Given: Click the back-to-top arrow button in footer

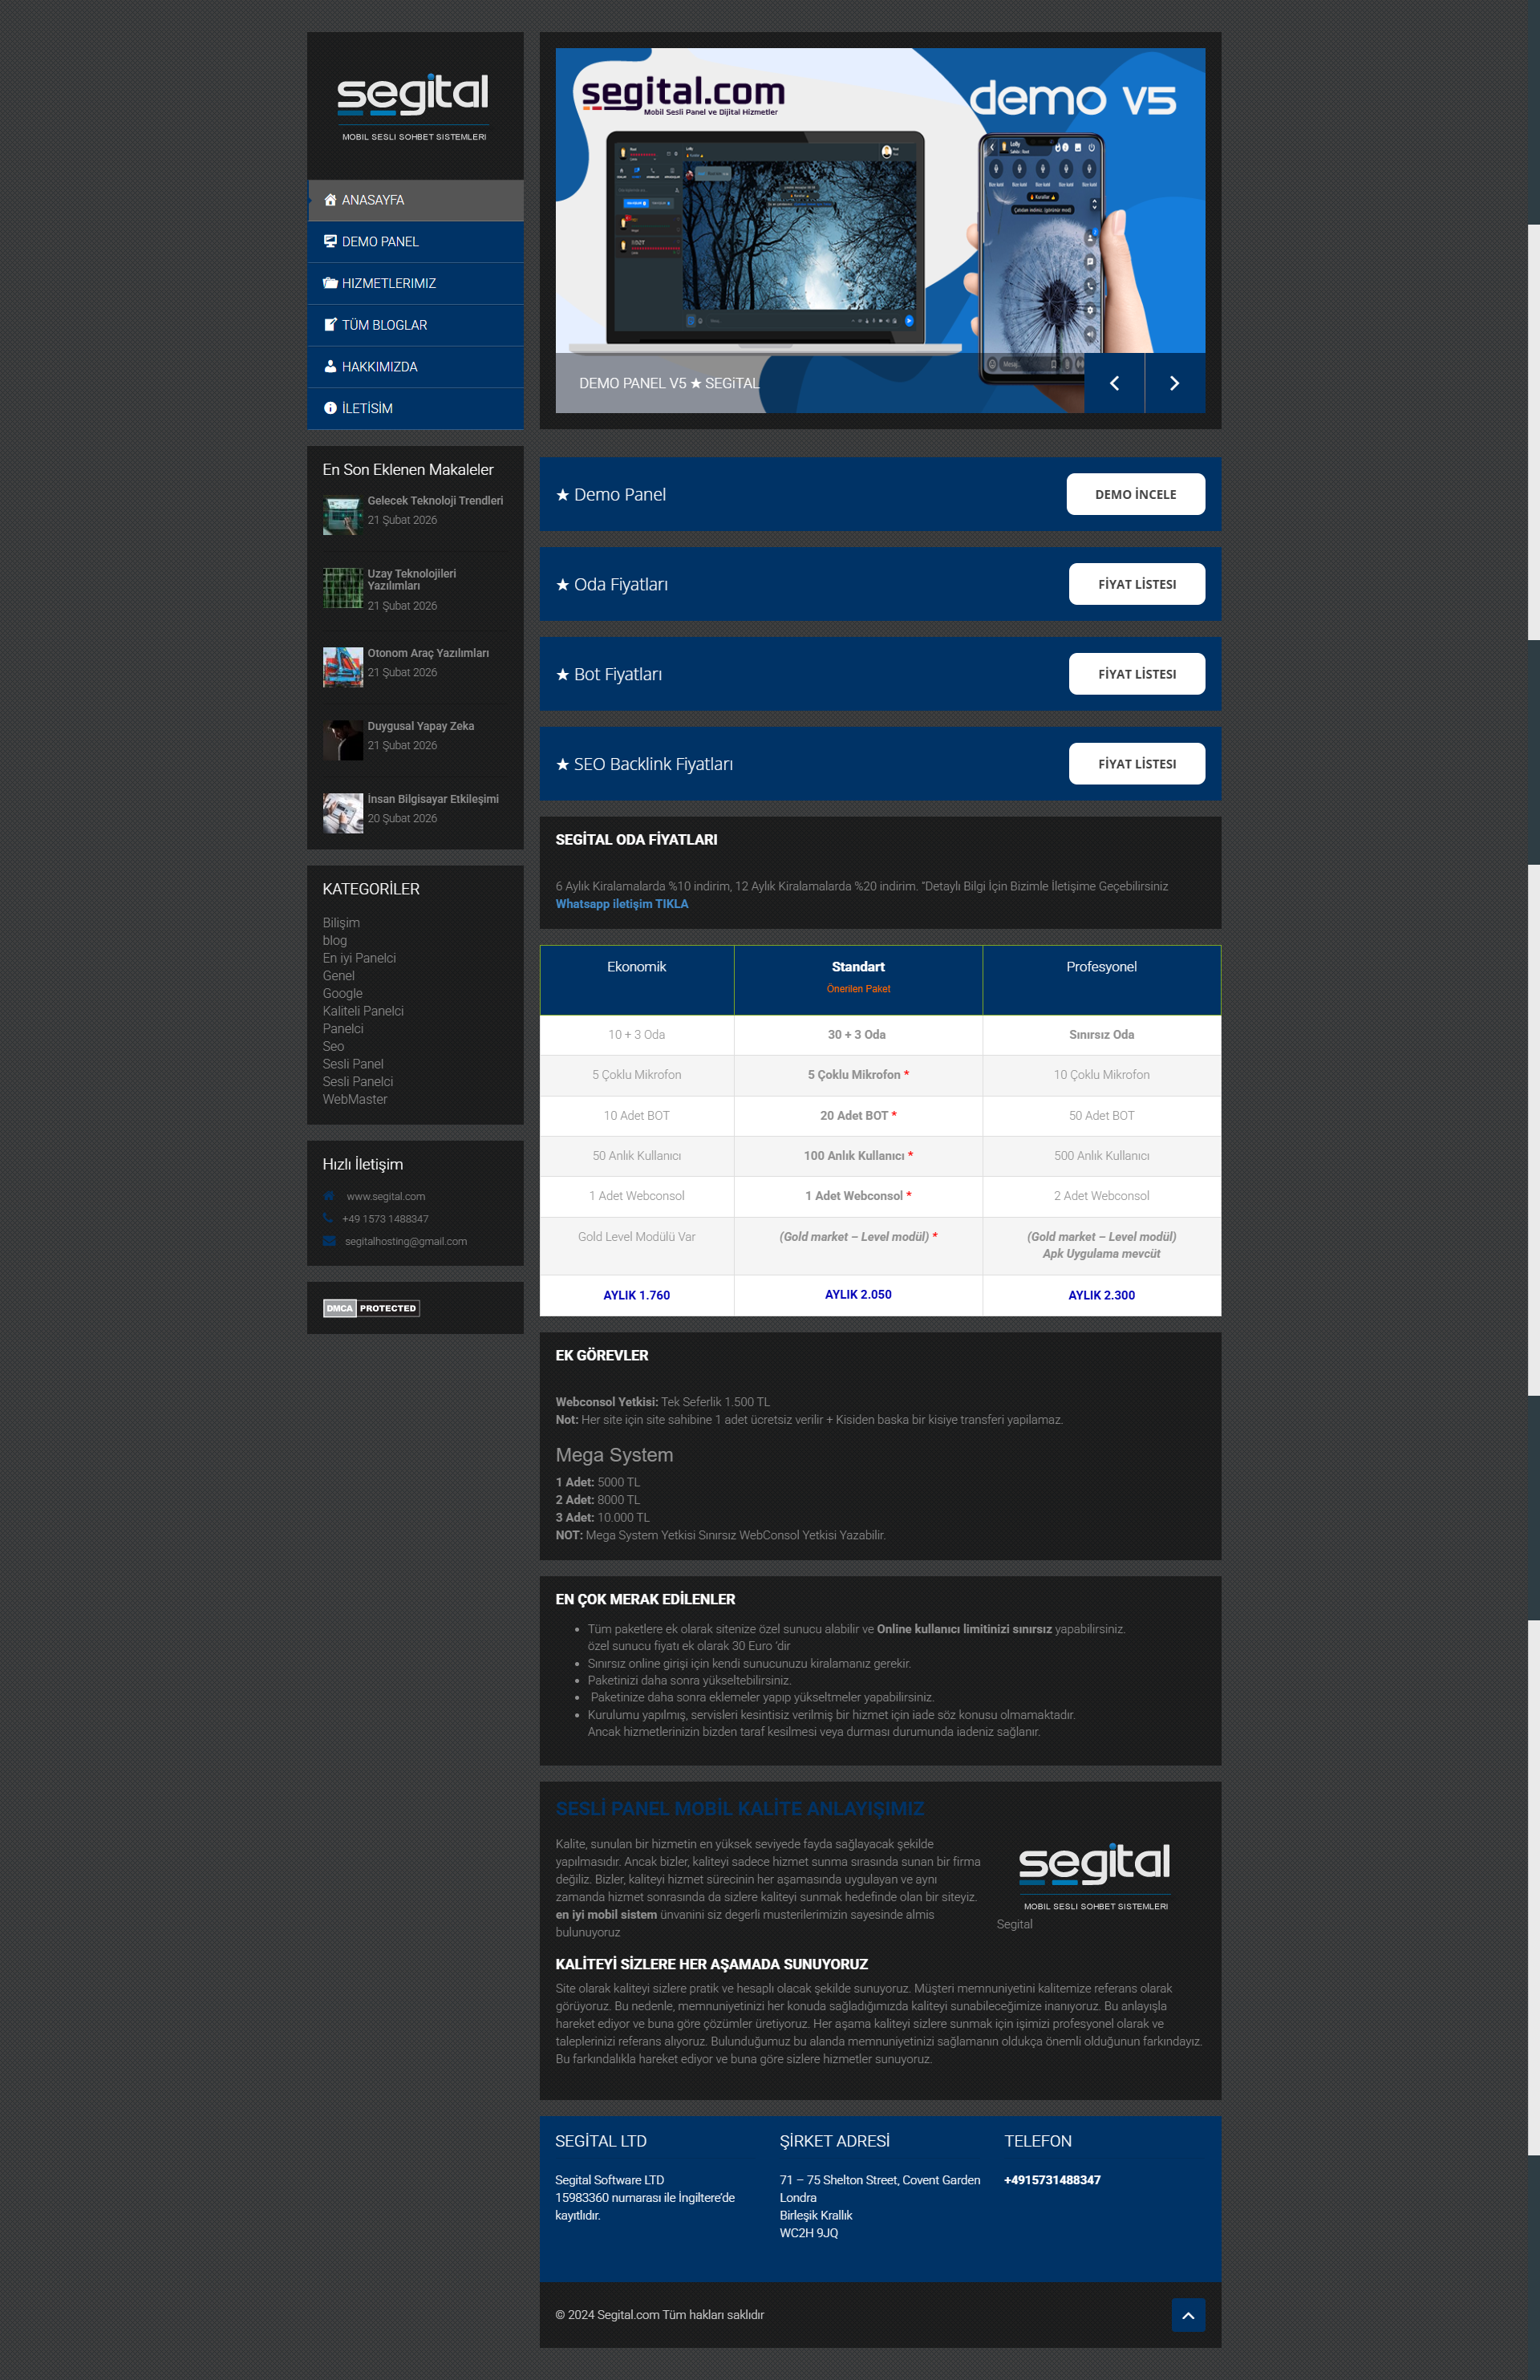Looking at the screenshot, I should (1188, 2315).
